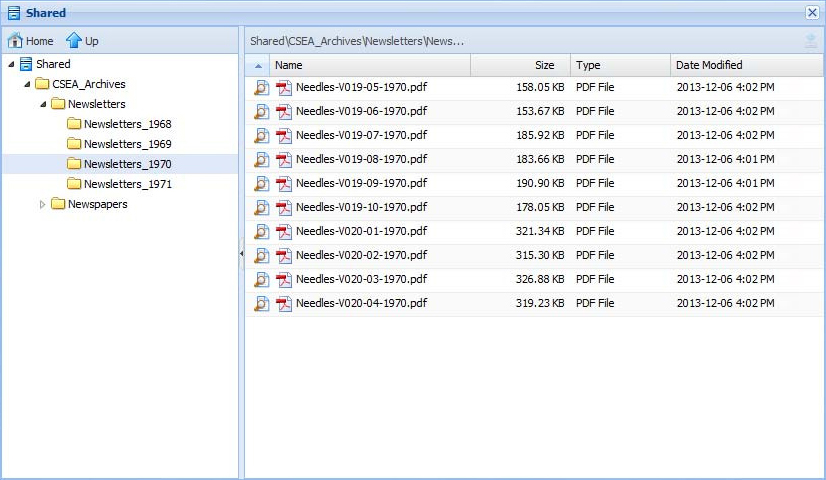Preview Needles-V020-03-1970.pdf with magnifier icon

pos(261,279)
